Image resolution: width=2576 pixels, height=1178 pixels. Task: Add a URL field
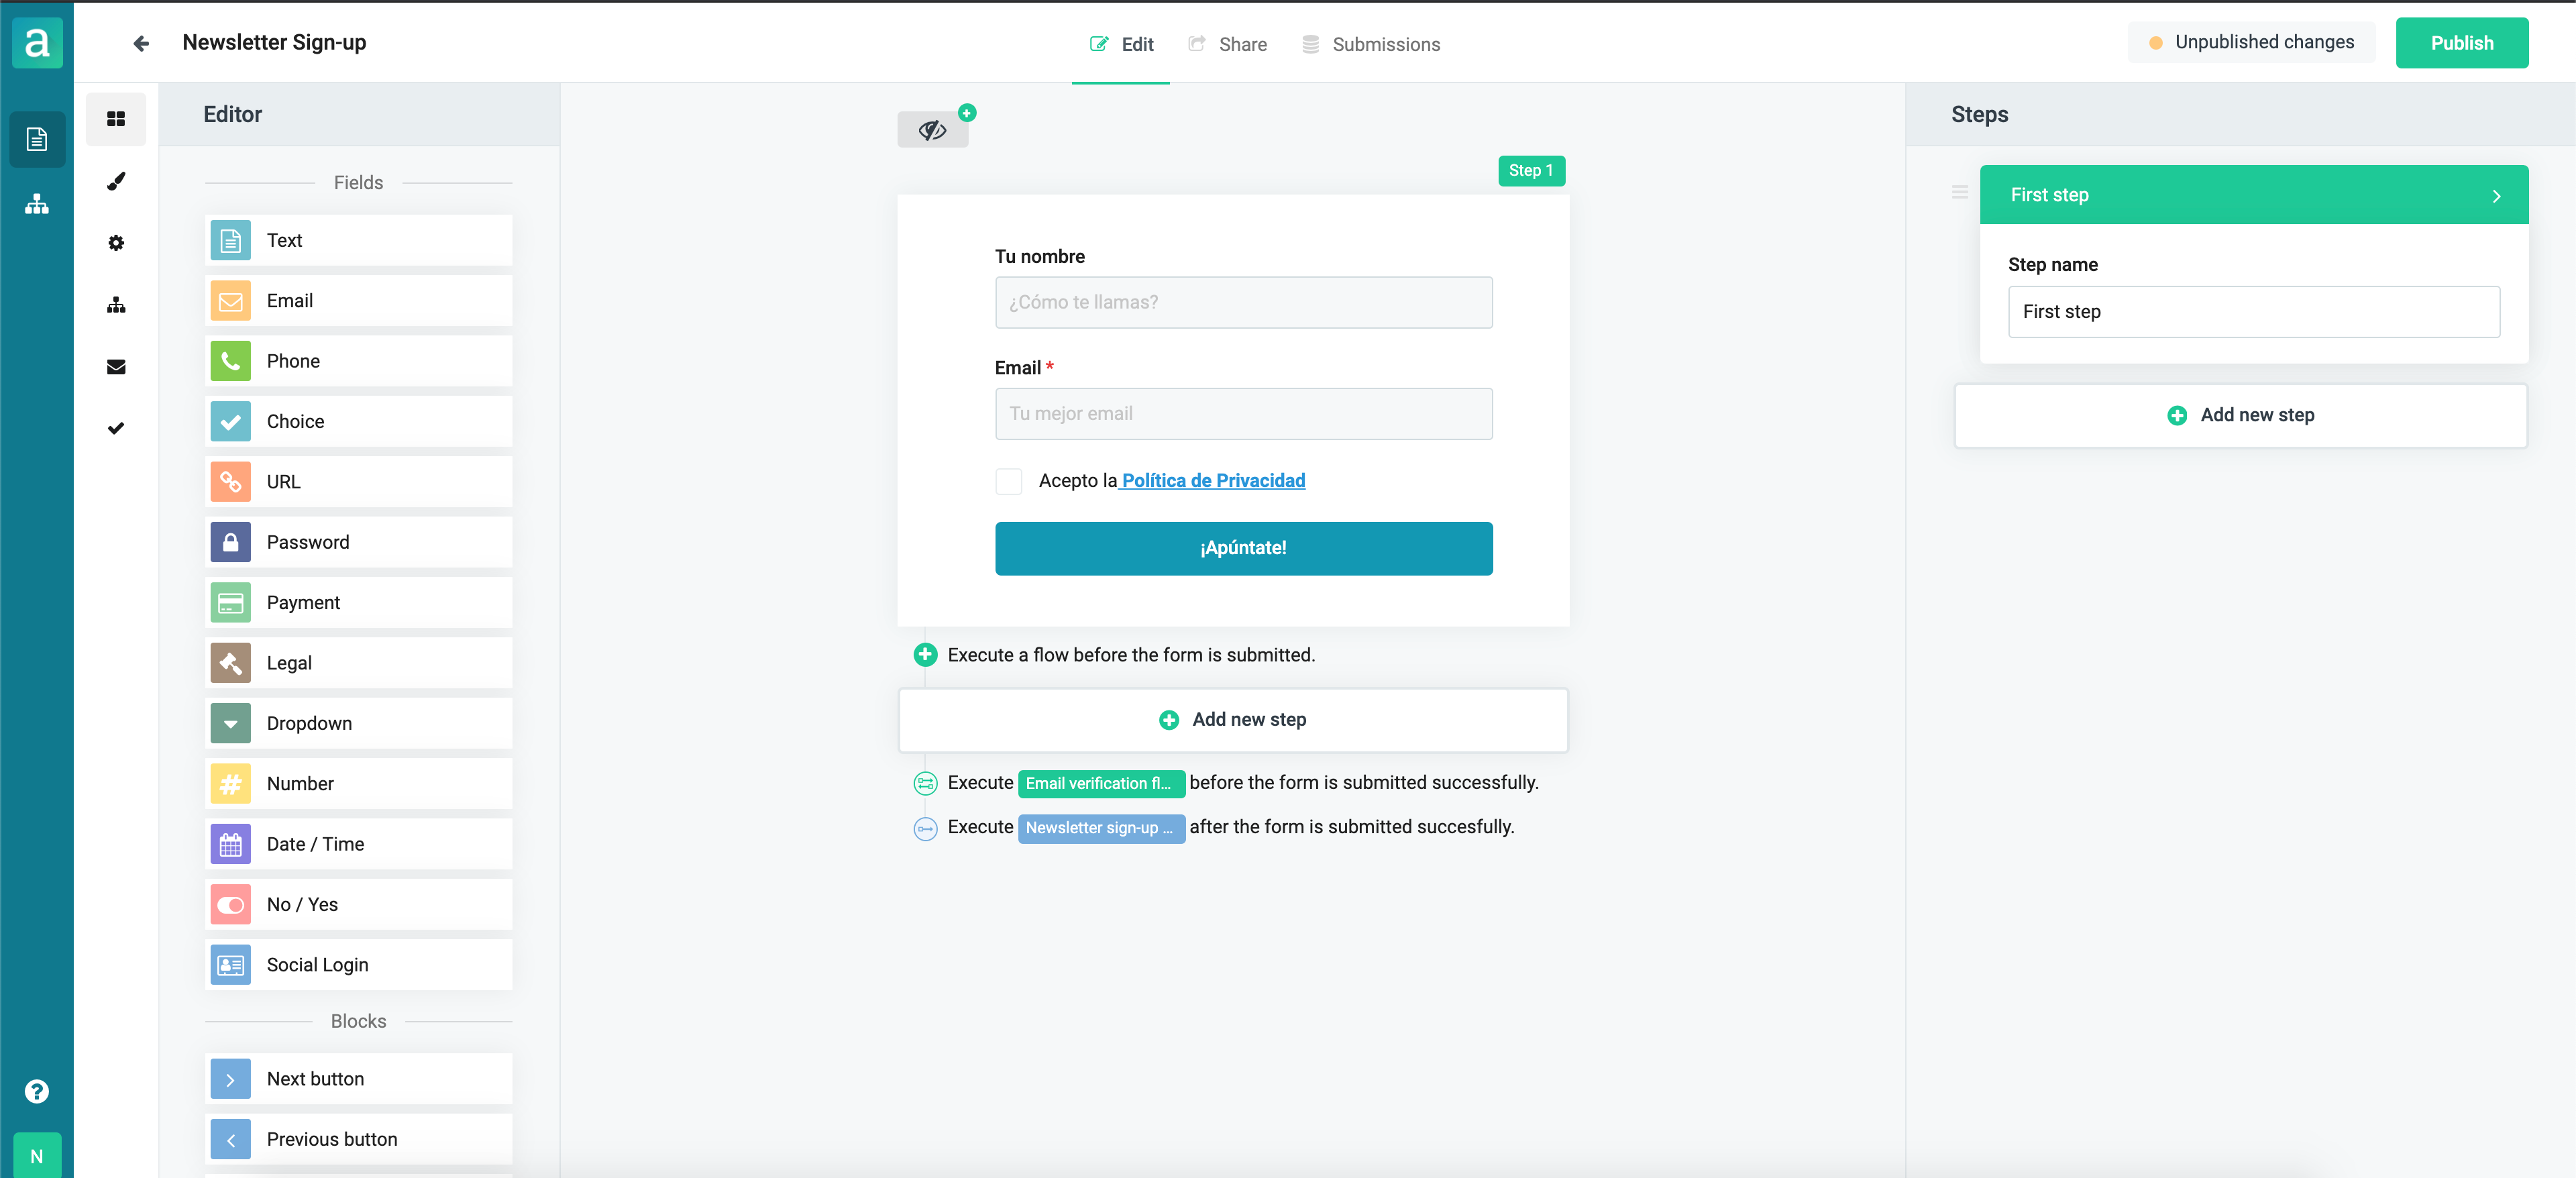coord(359,482)
